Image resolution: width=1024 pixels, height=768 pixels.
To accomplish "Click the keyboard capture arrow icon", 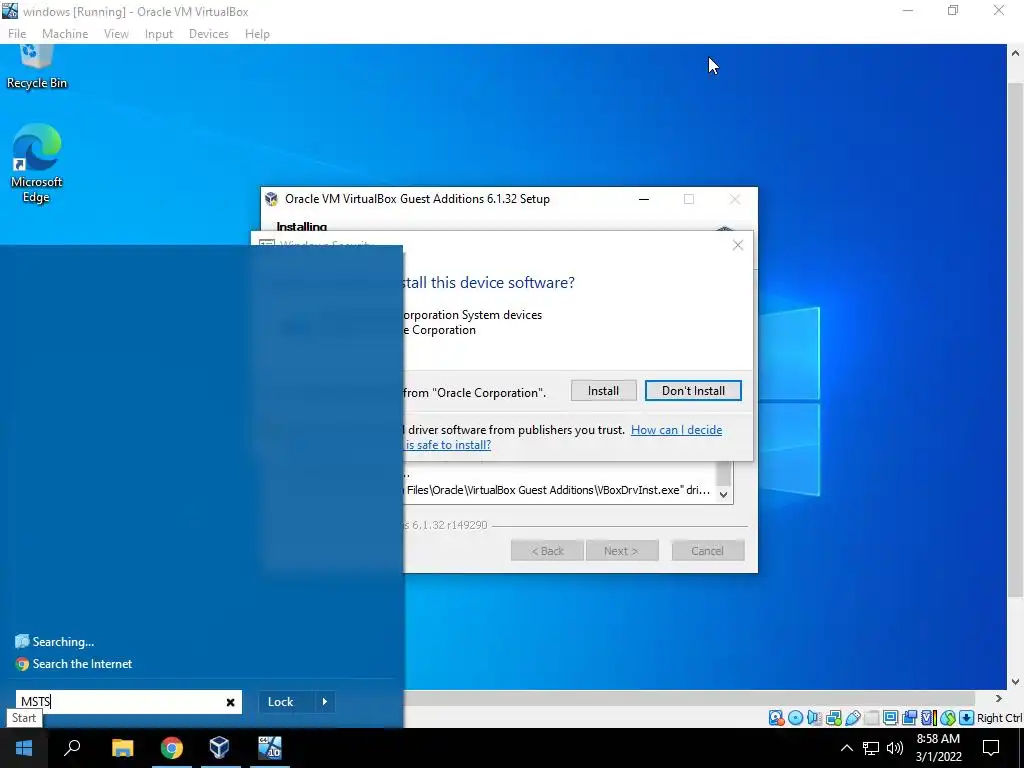I will point(967,718).
